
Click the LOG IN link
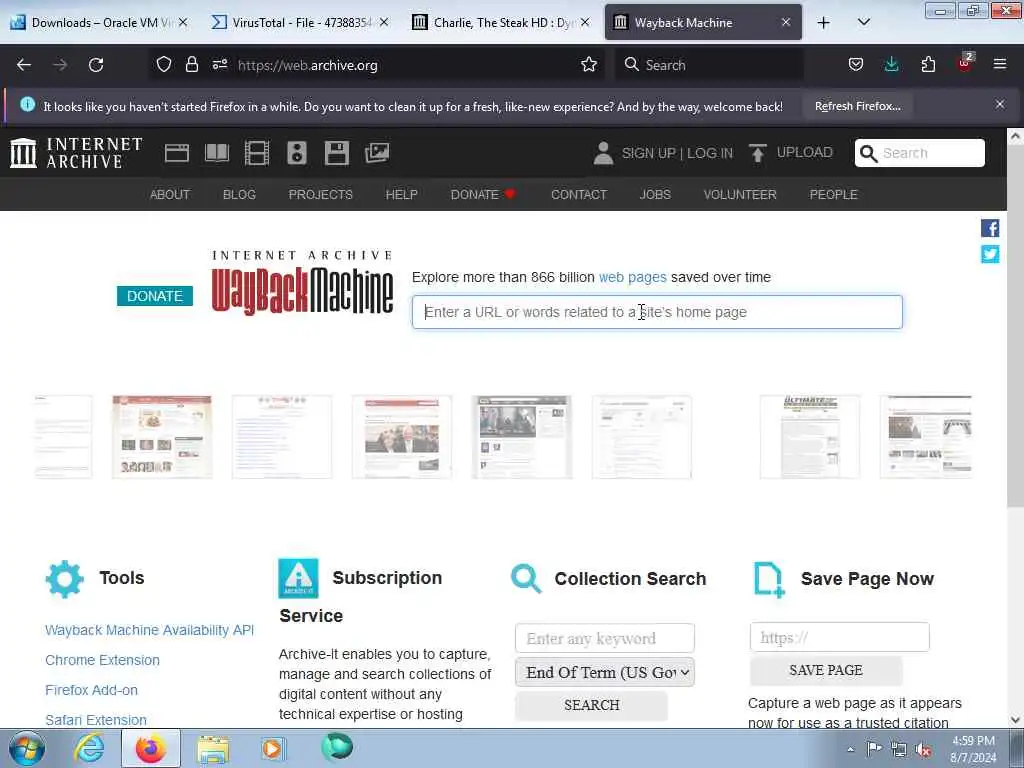(710, 153)
